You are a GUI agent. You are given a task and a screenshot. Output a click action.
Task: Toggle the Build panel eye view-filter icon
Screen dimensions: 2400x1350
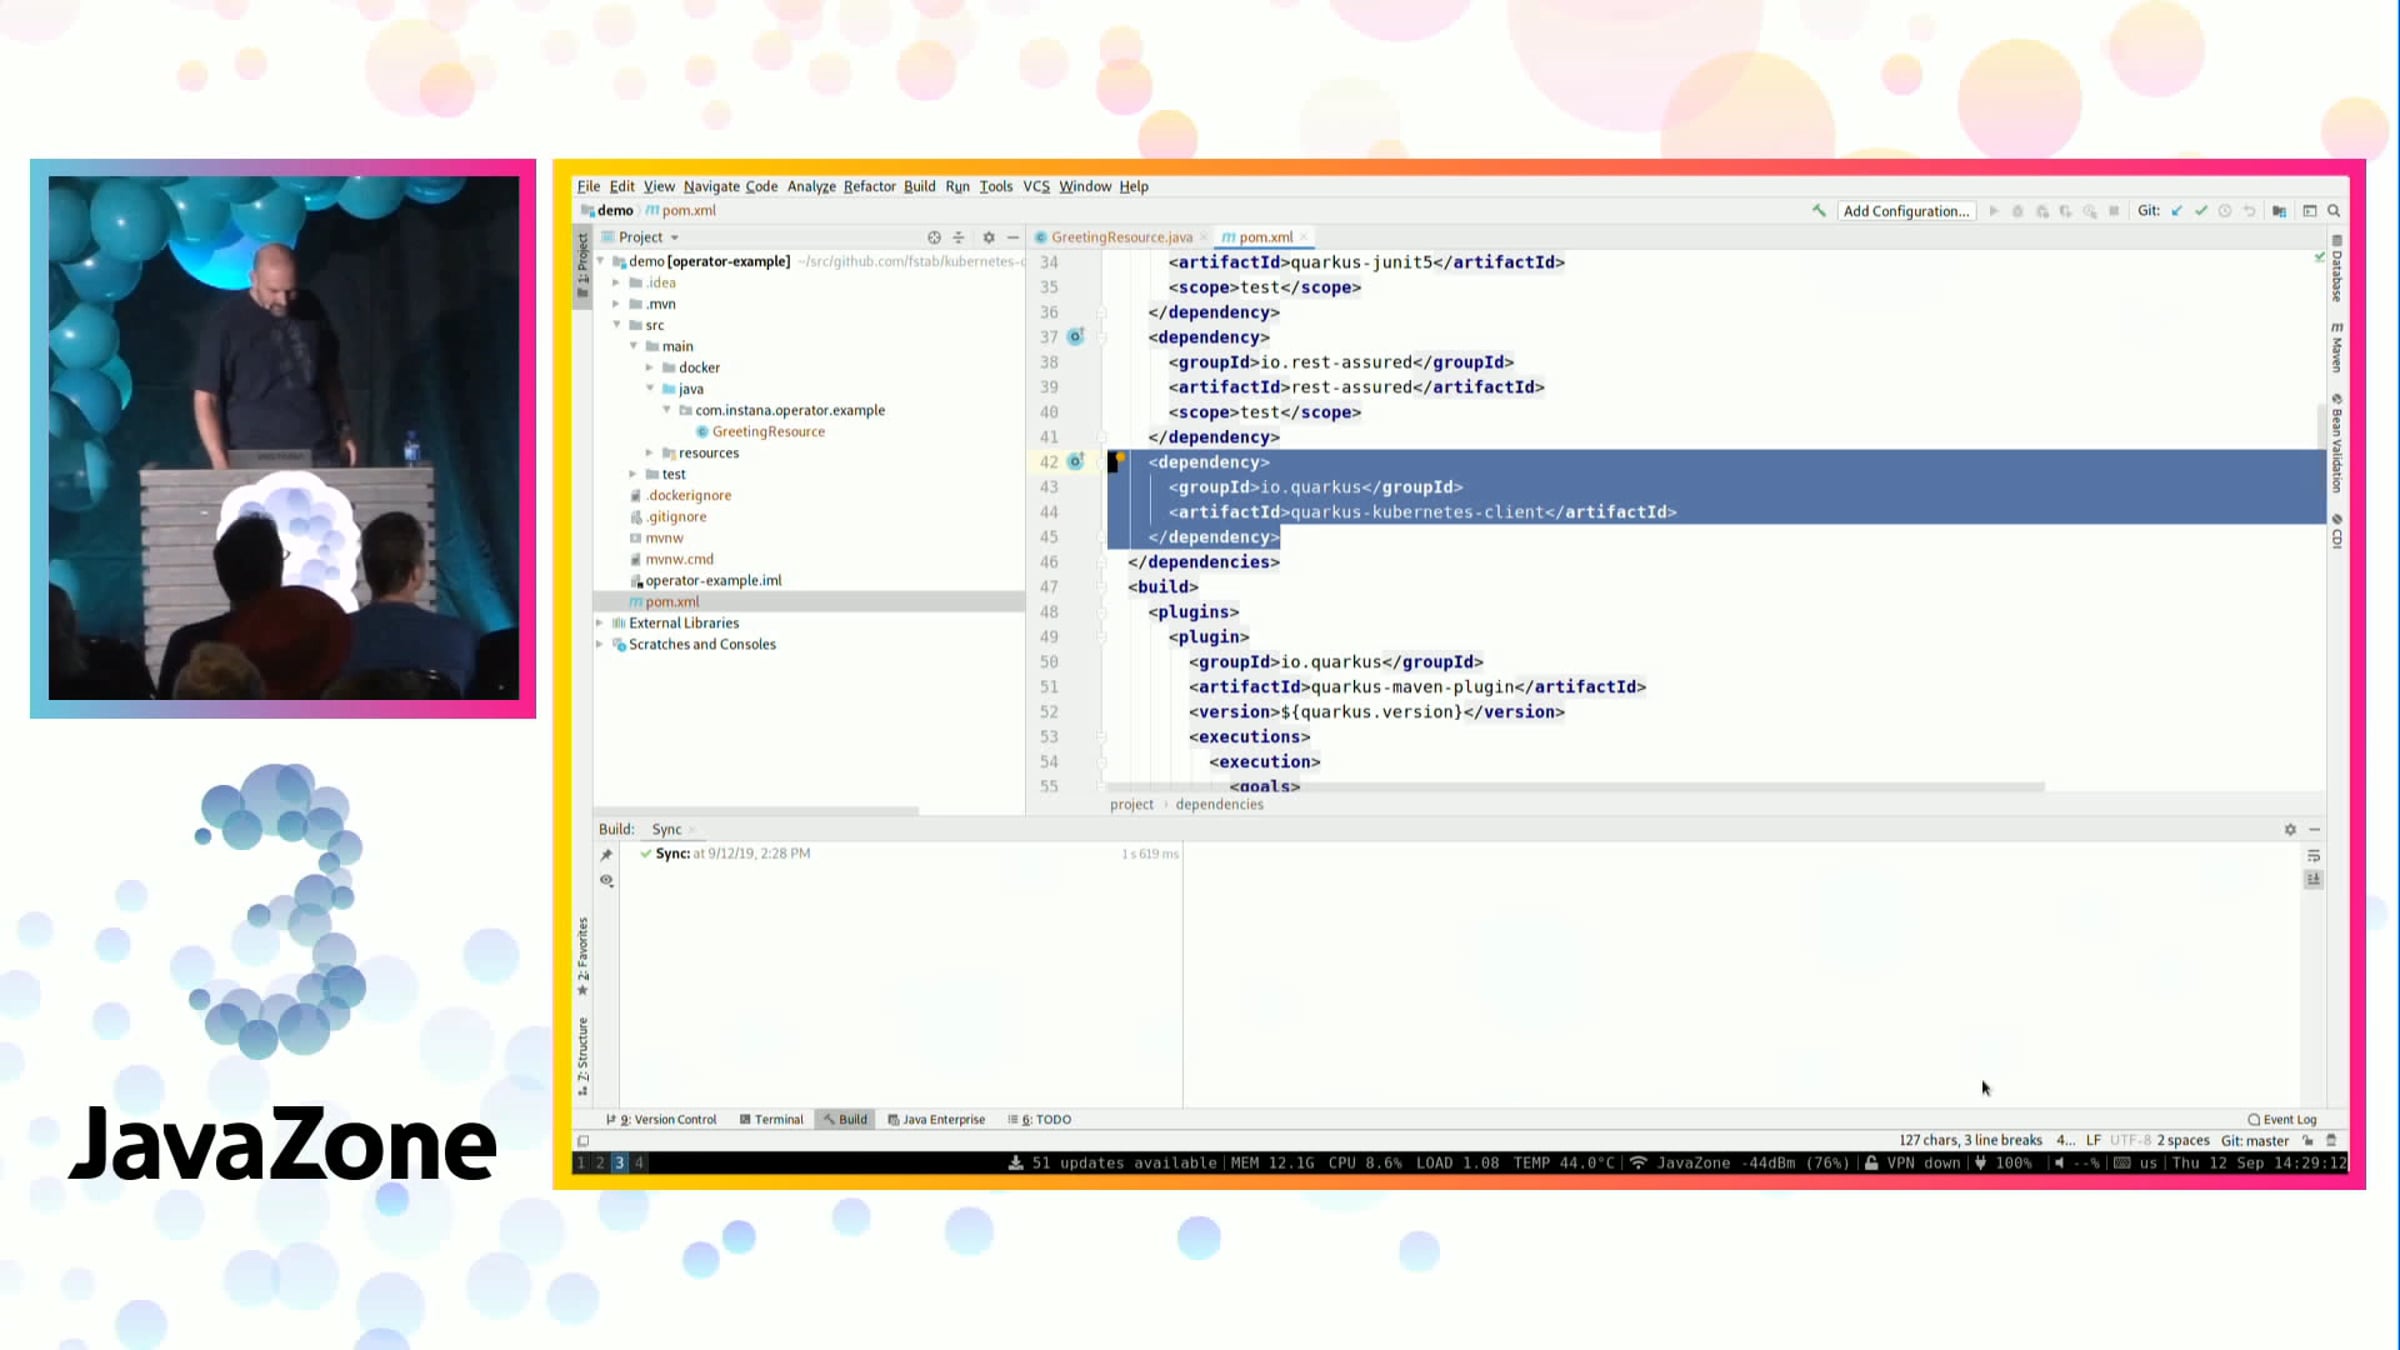point(606,880)
